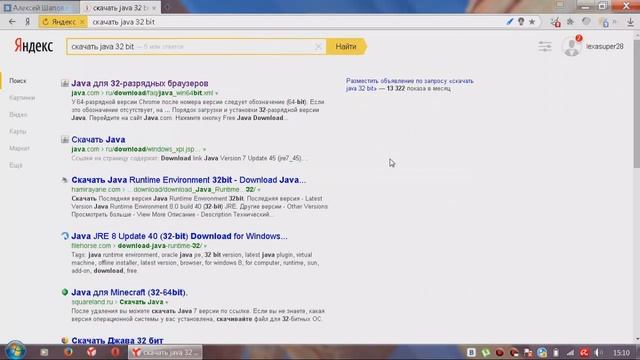Viewport: 640px width, 360px height.
Task: Click green favicon beside Java для Minecraft
Action: [x=64, y=292]
